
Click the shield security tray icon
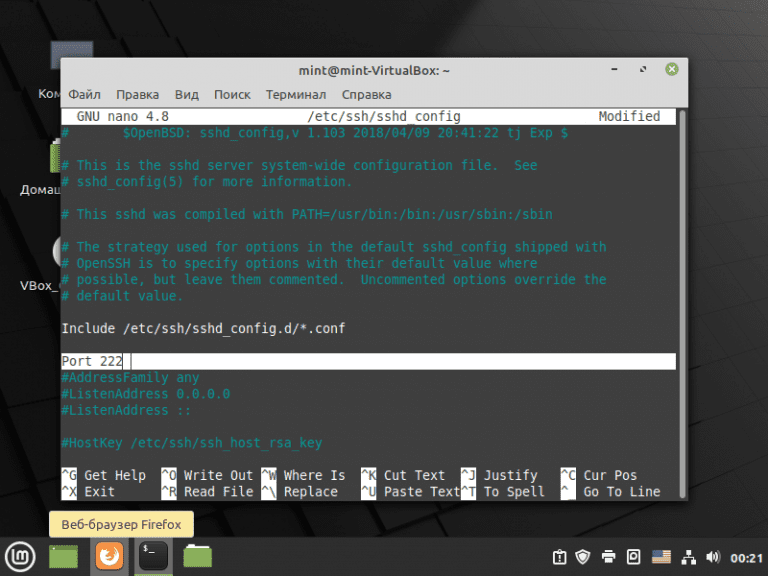[583, 557]
